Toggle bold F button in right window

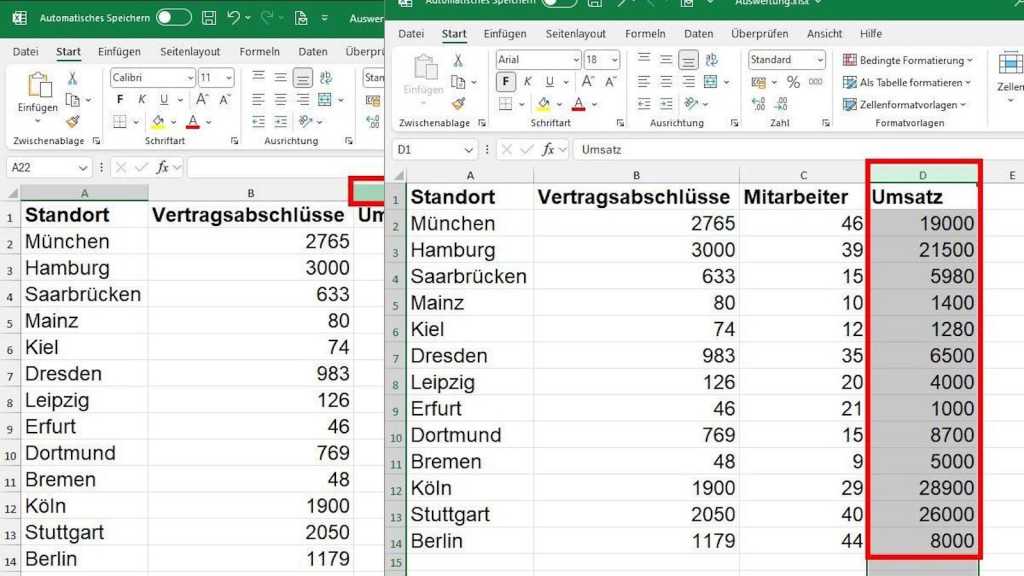(x=506, y=82)
